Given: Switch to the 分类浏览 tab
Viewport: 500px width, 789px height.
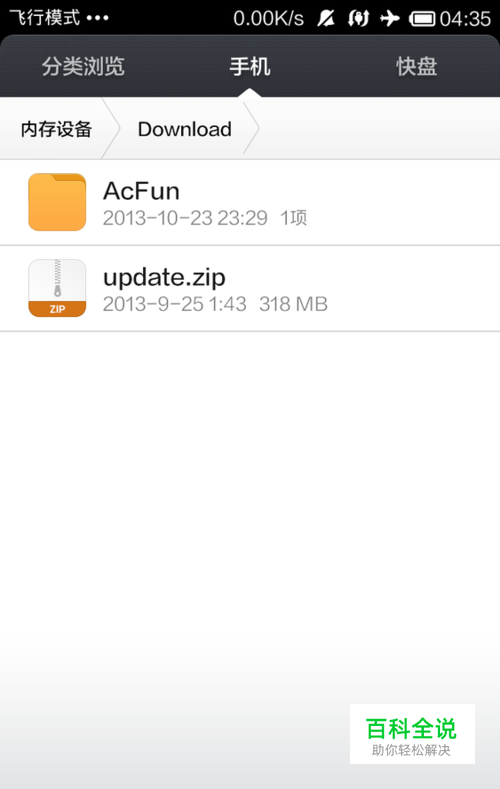Looking at the screenshot, I should point(83,66).
